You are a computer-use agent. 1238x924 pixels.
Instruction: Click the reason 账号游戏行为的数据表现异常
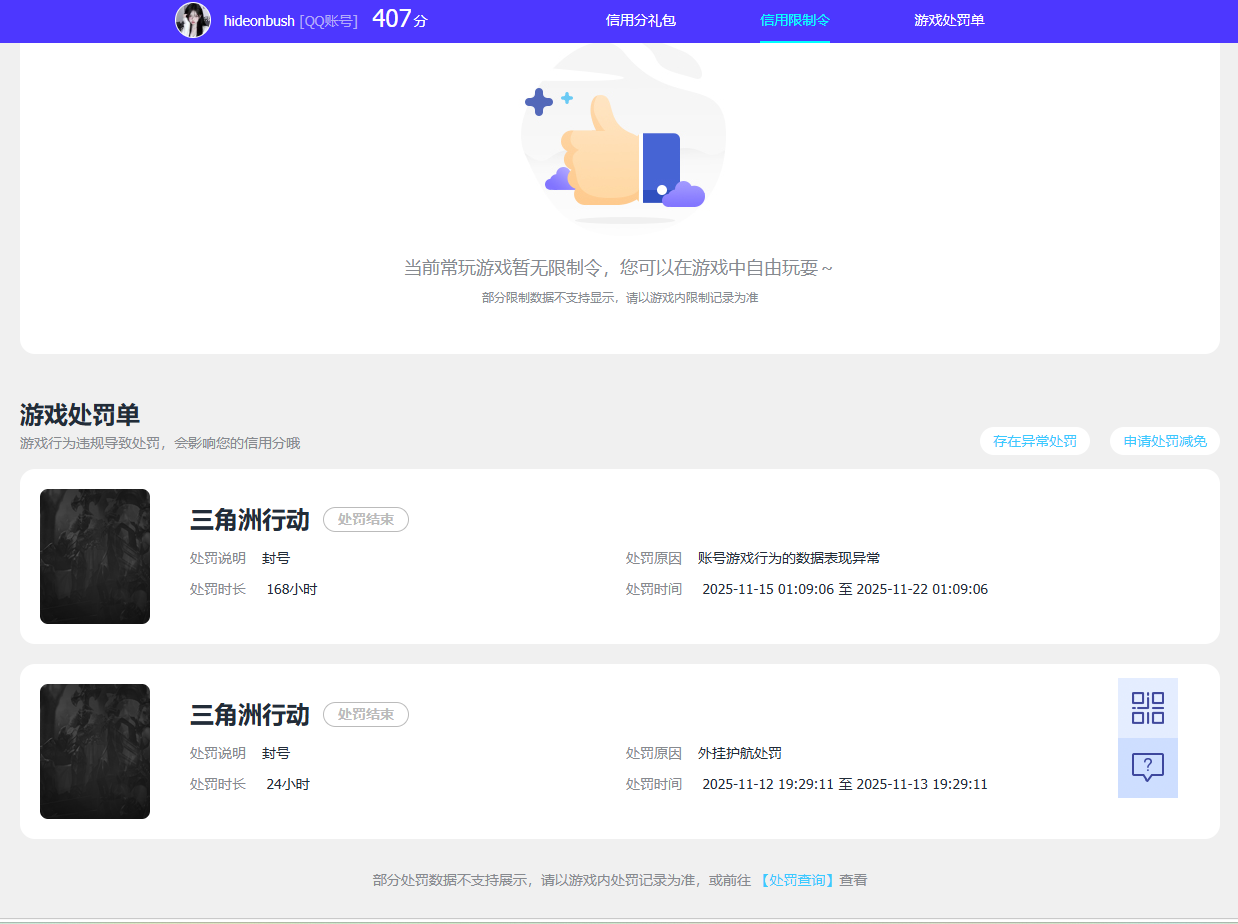[789, 558]
